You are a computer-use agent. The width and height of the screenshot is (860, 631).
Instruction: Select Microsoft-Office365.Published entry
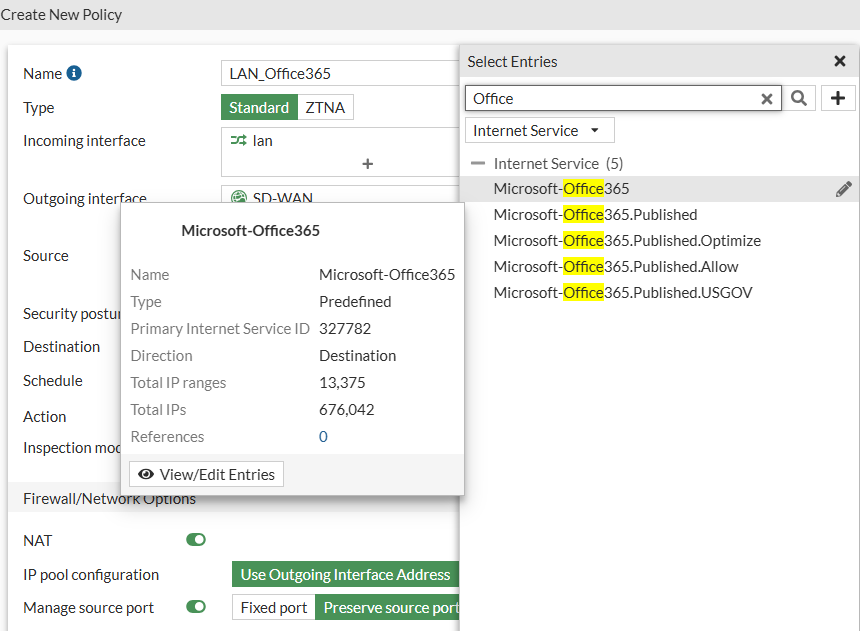coord(595,215)
